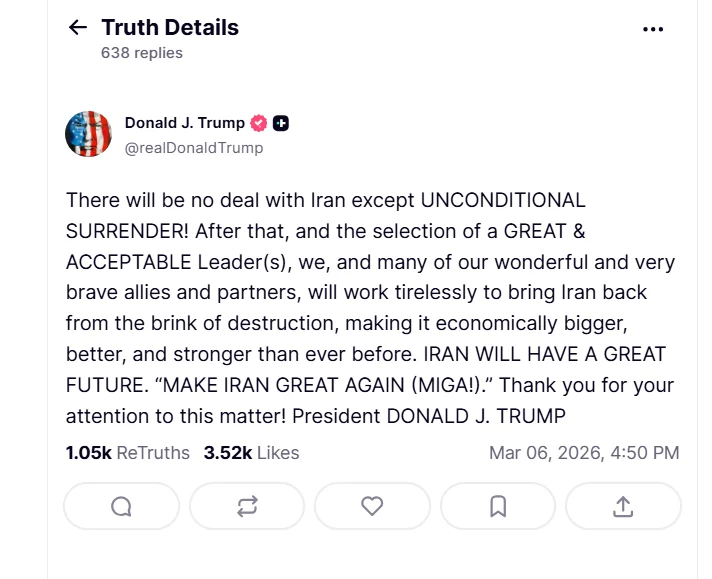Click the black plus badge beside the name
The image size is (712, 579).
click(281, 123)
